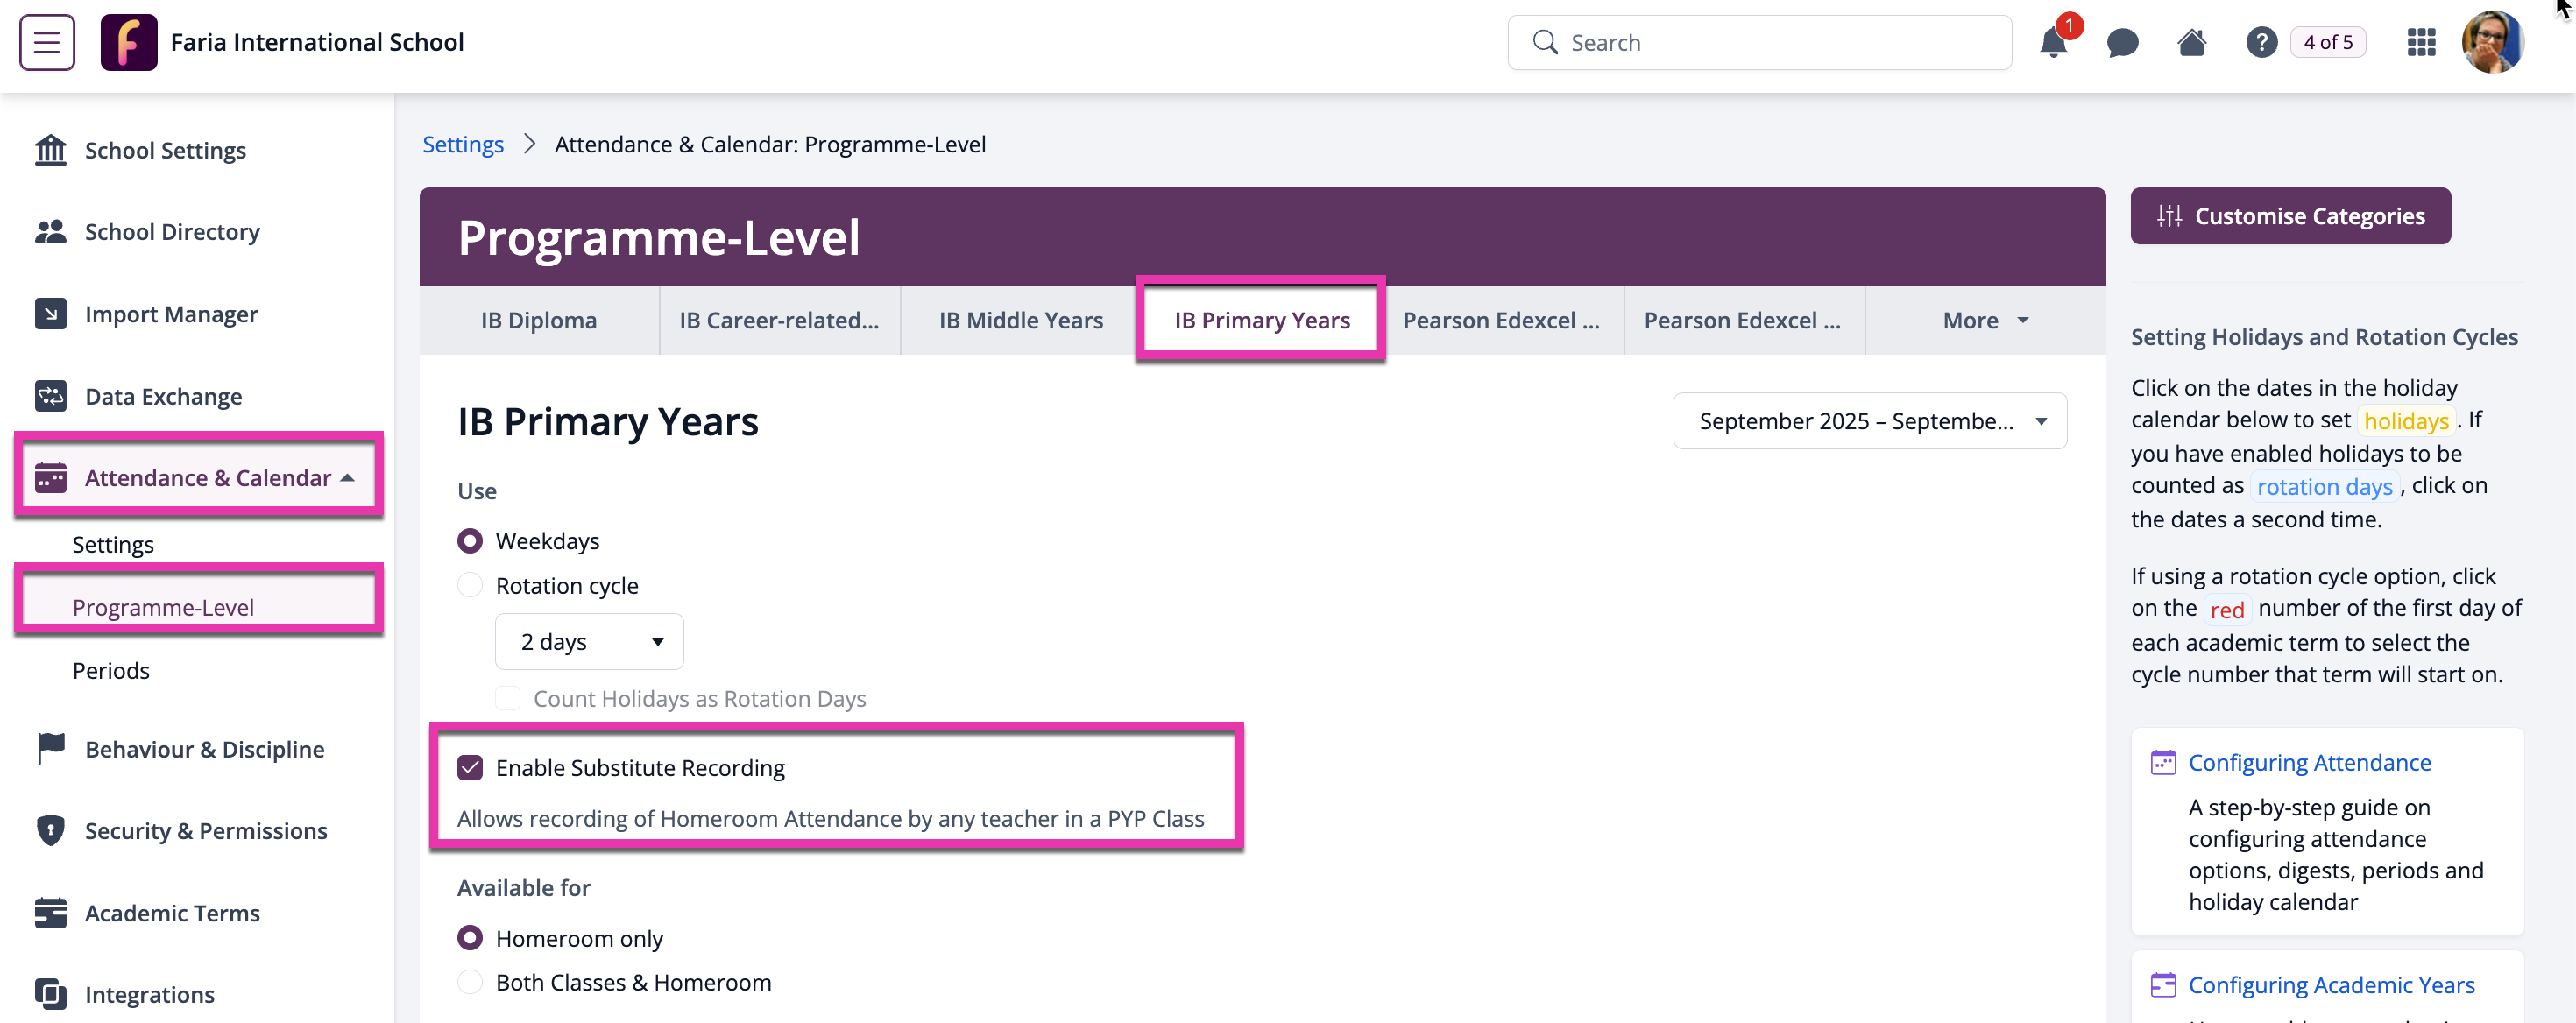Open Settings under Attendance & Calendar
2576x1023 pixels.
coord(113,544)
